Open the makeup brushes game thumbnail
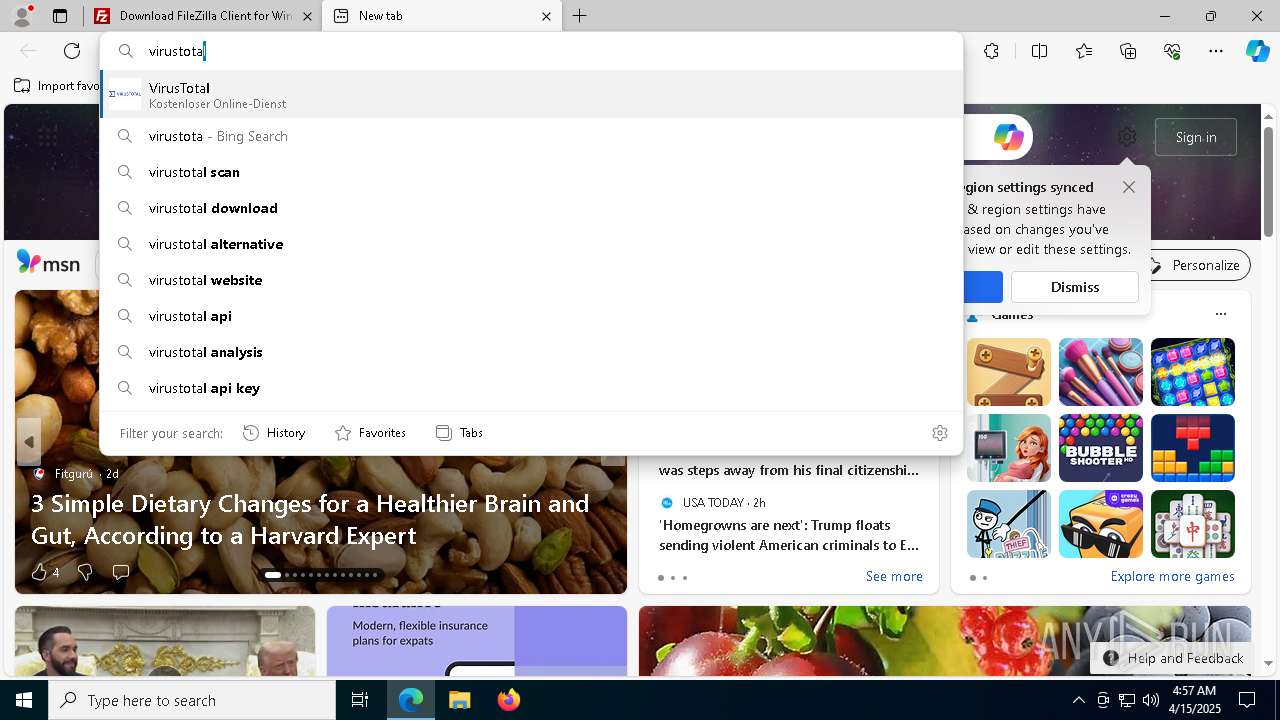 pyautogui.click(x=1101, y=372)
